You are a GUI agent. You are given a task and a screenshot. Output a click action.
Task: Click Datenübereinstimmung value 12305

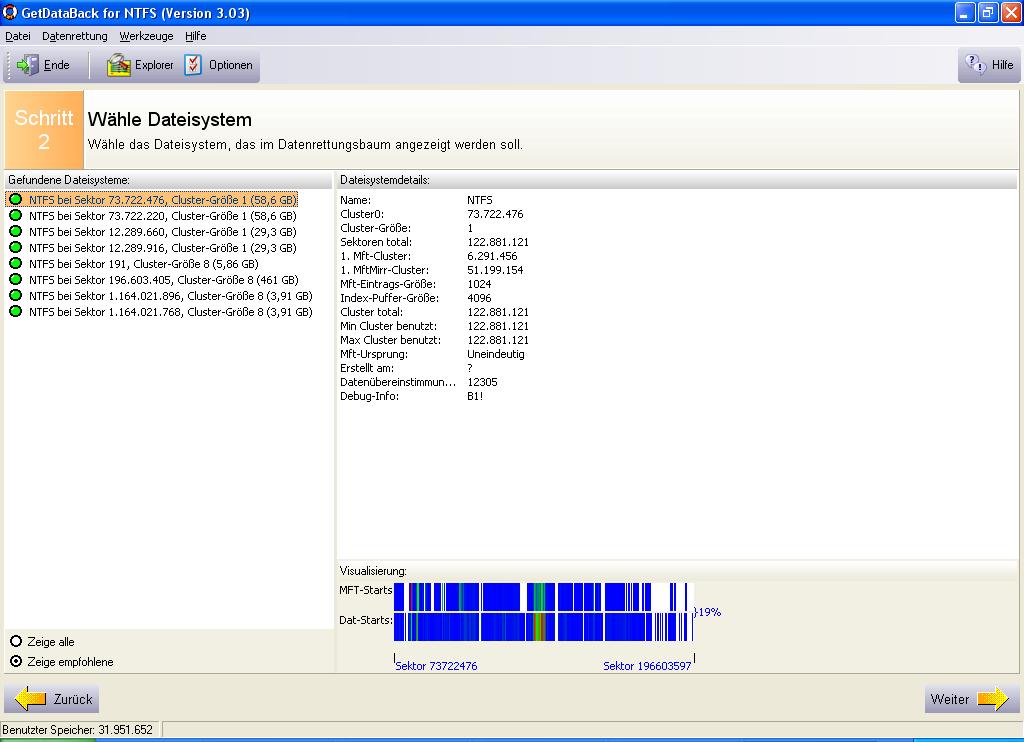(482, 382)
